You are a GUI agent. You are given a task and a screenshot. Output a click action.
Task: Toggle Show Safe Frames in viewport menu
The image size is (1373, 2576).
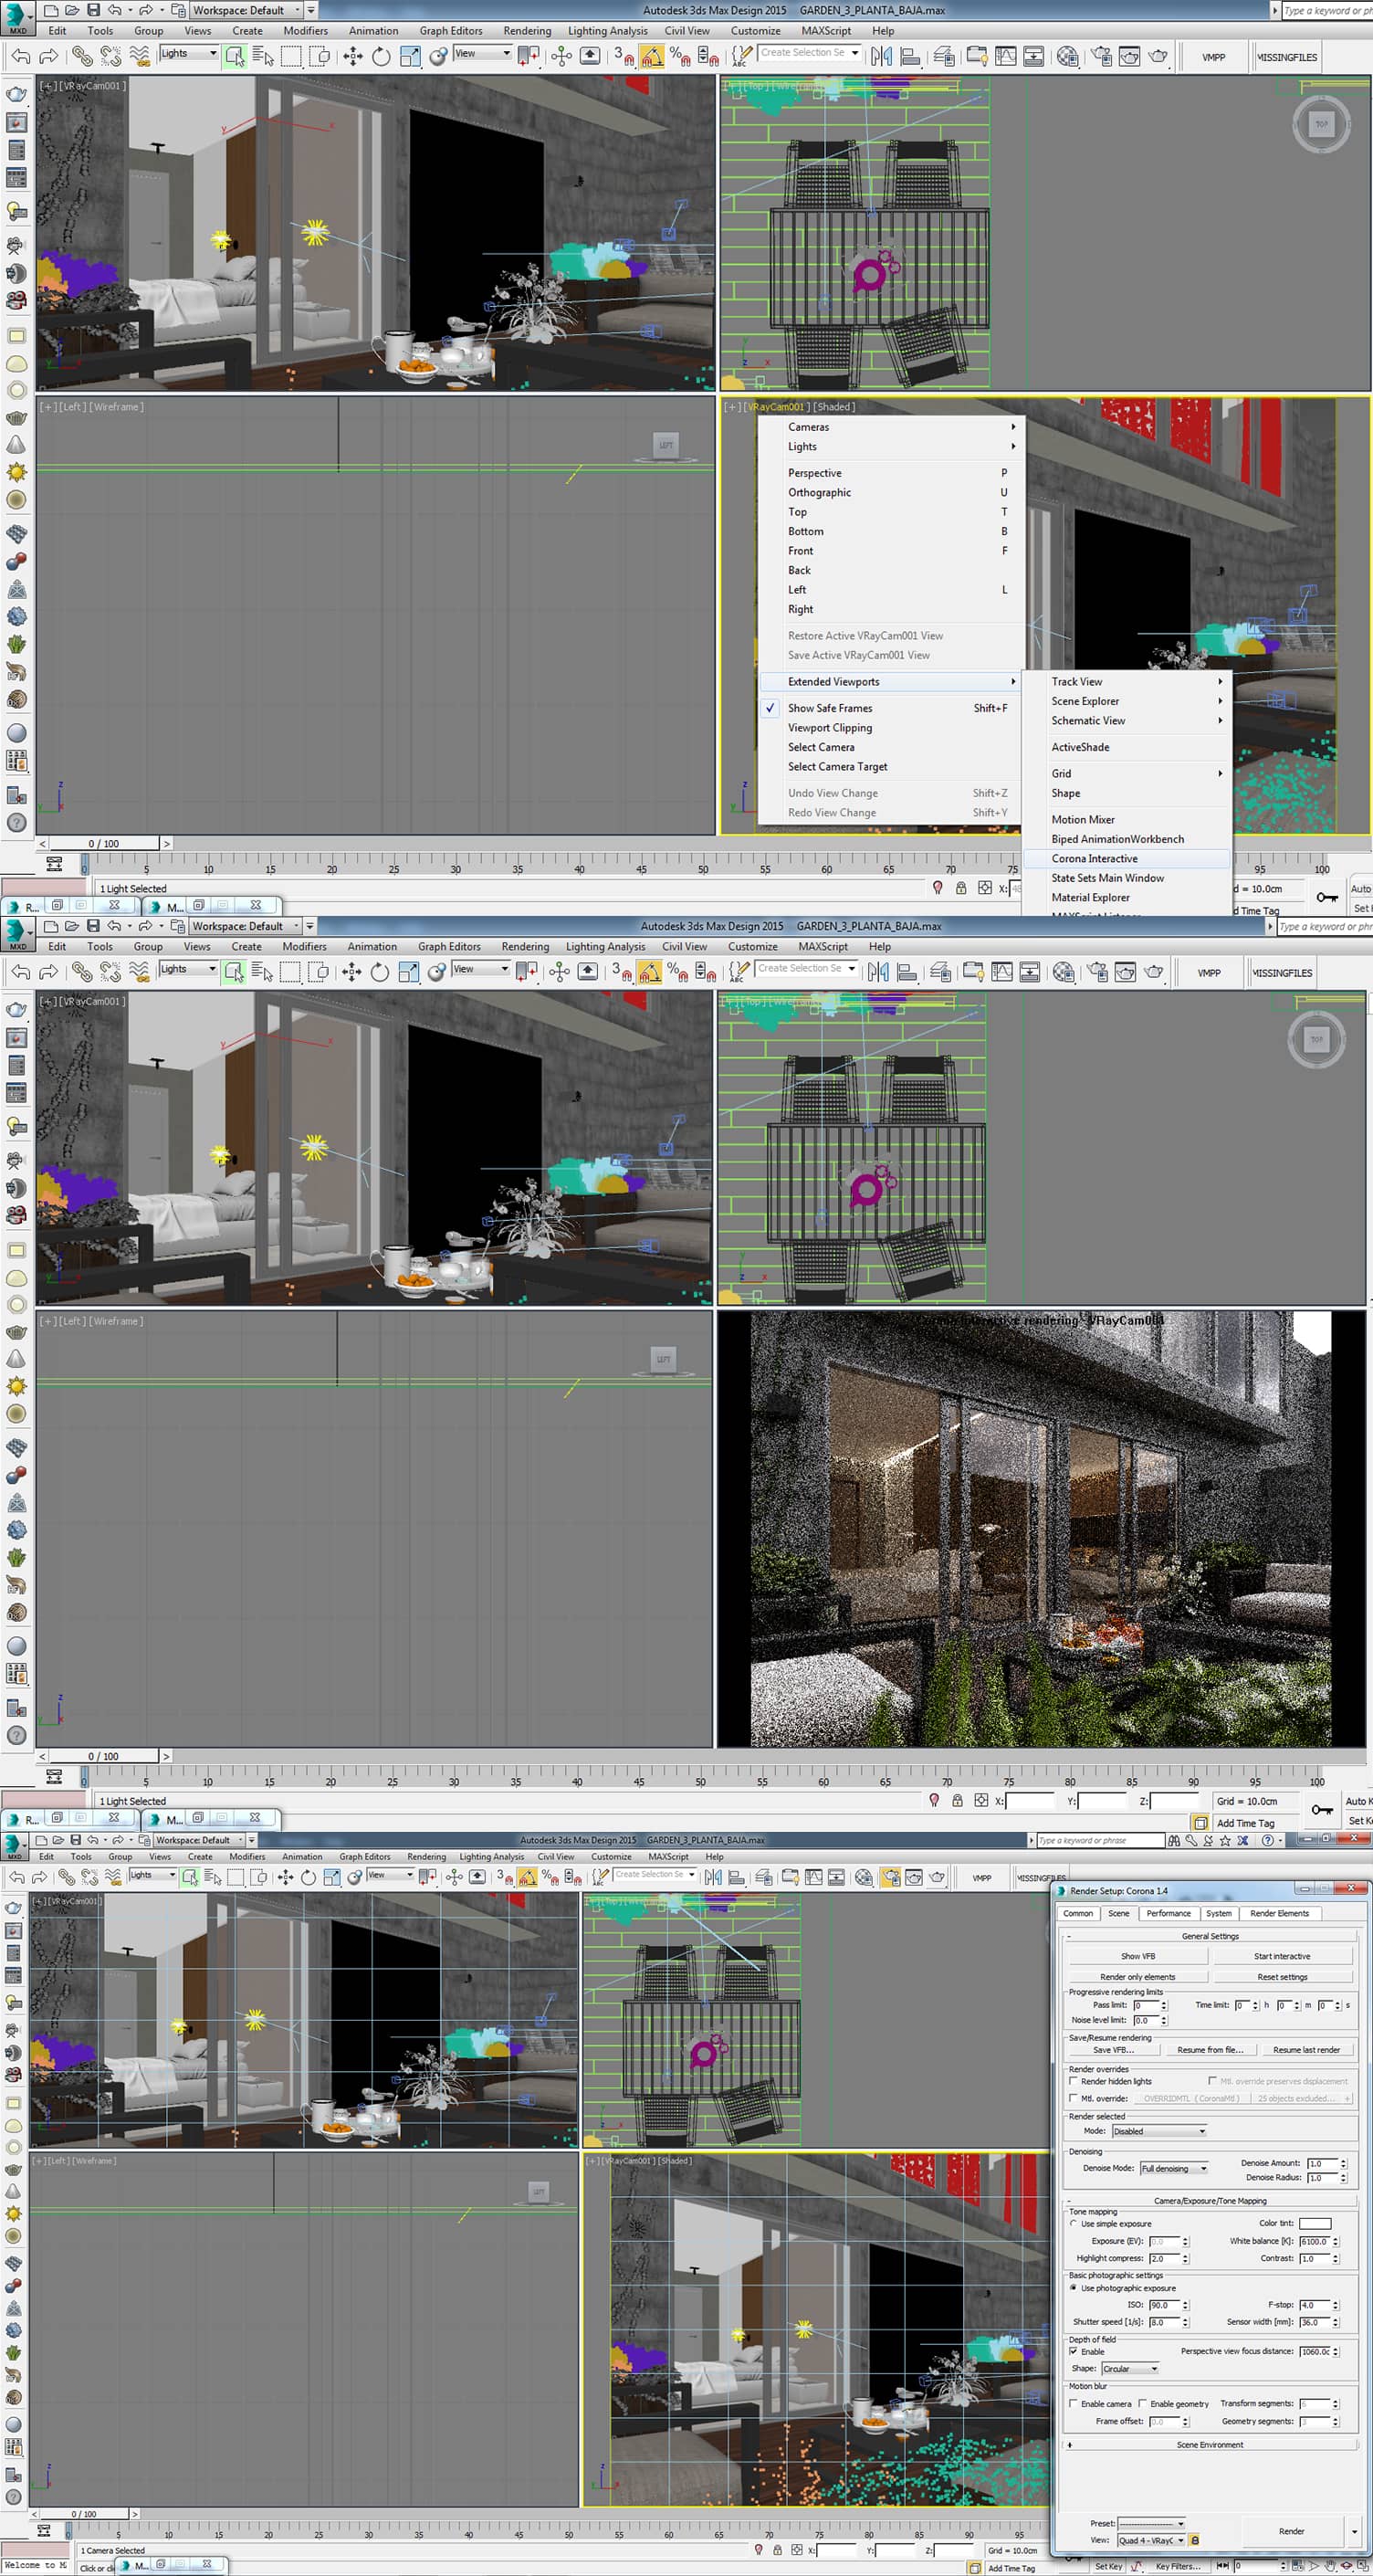tap(829, 708)
